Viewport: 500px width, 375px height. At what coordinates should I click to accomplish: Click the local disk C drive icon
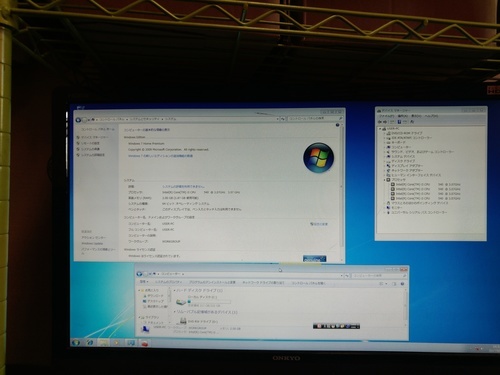point(181,302)
